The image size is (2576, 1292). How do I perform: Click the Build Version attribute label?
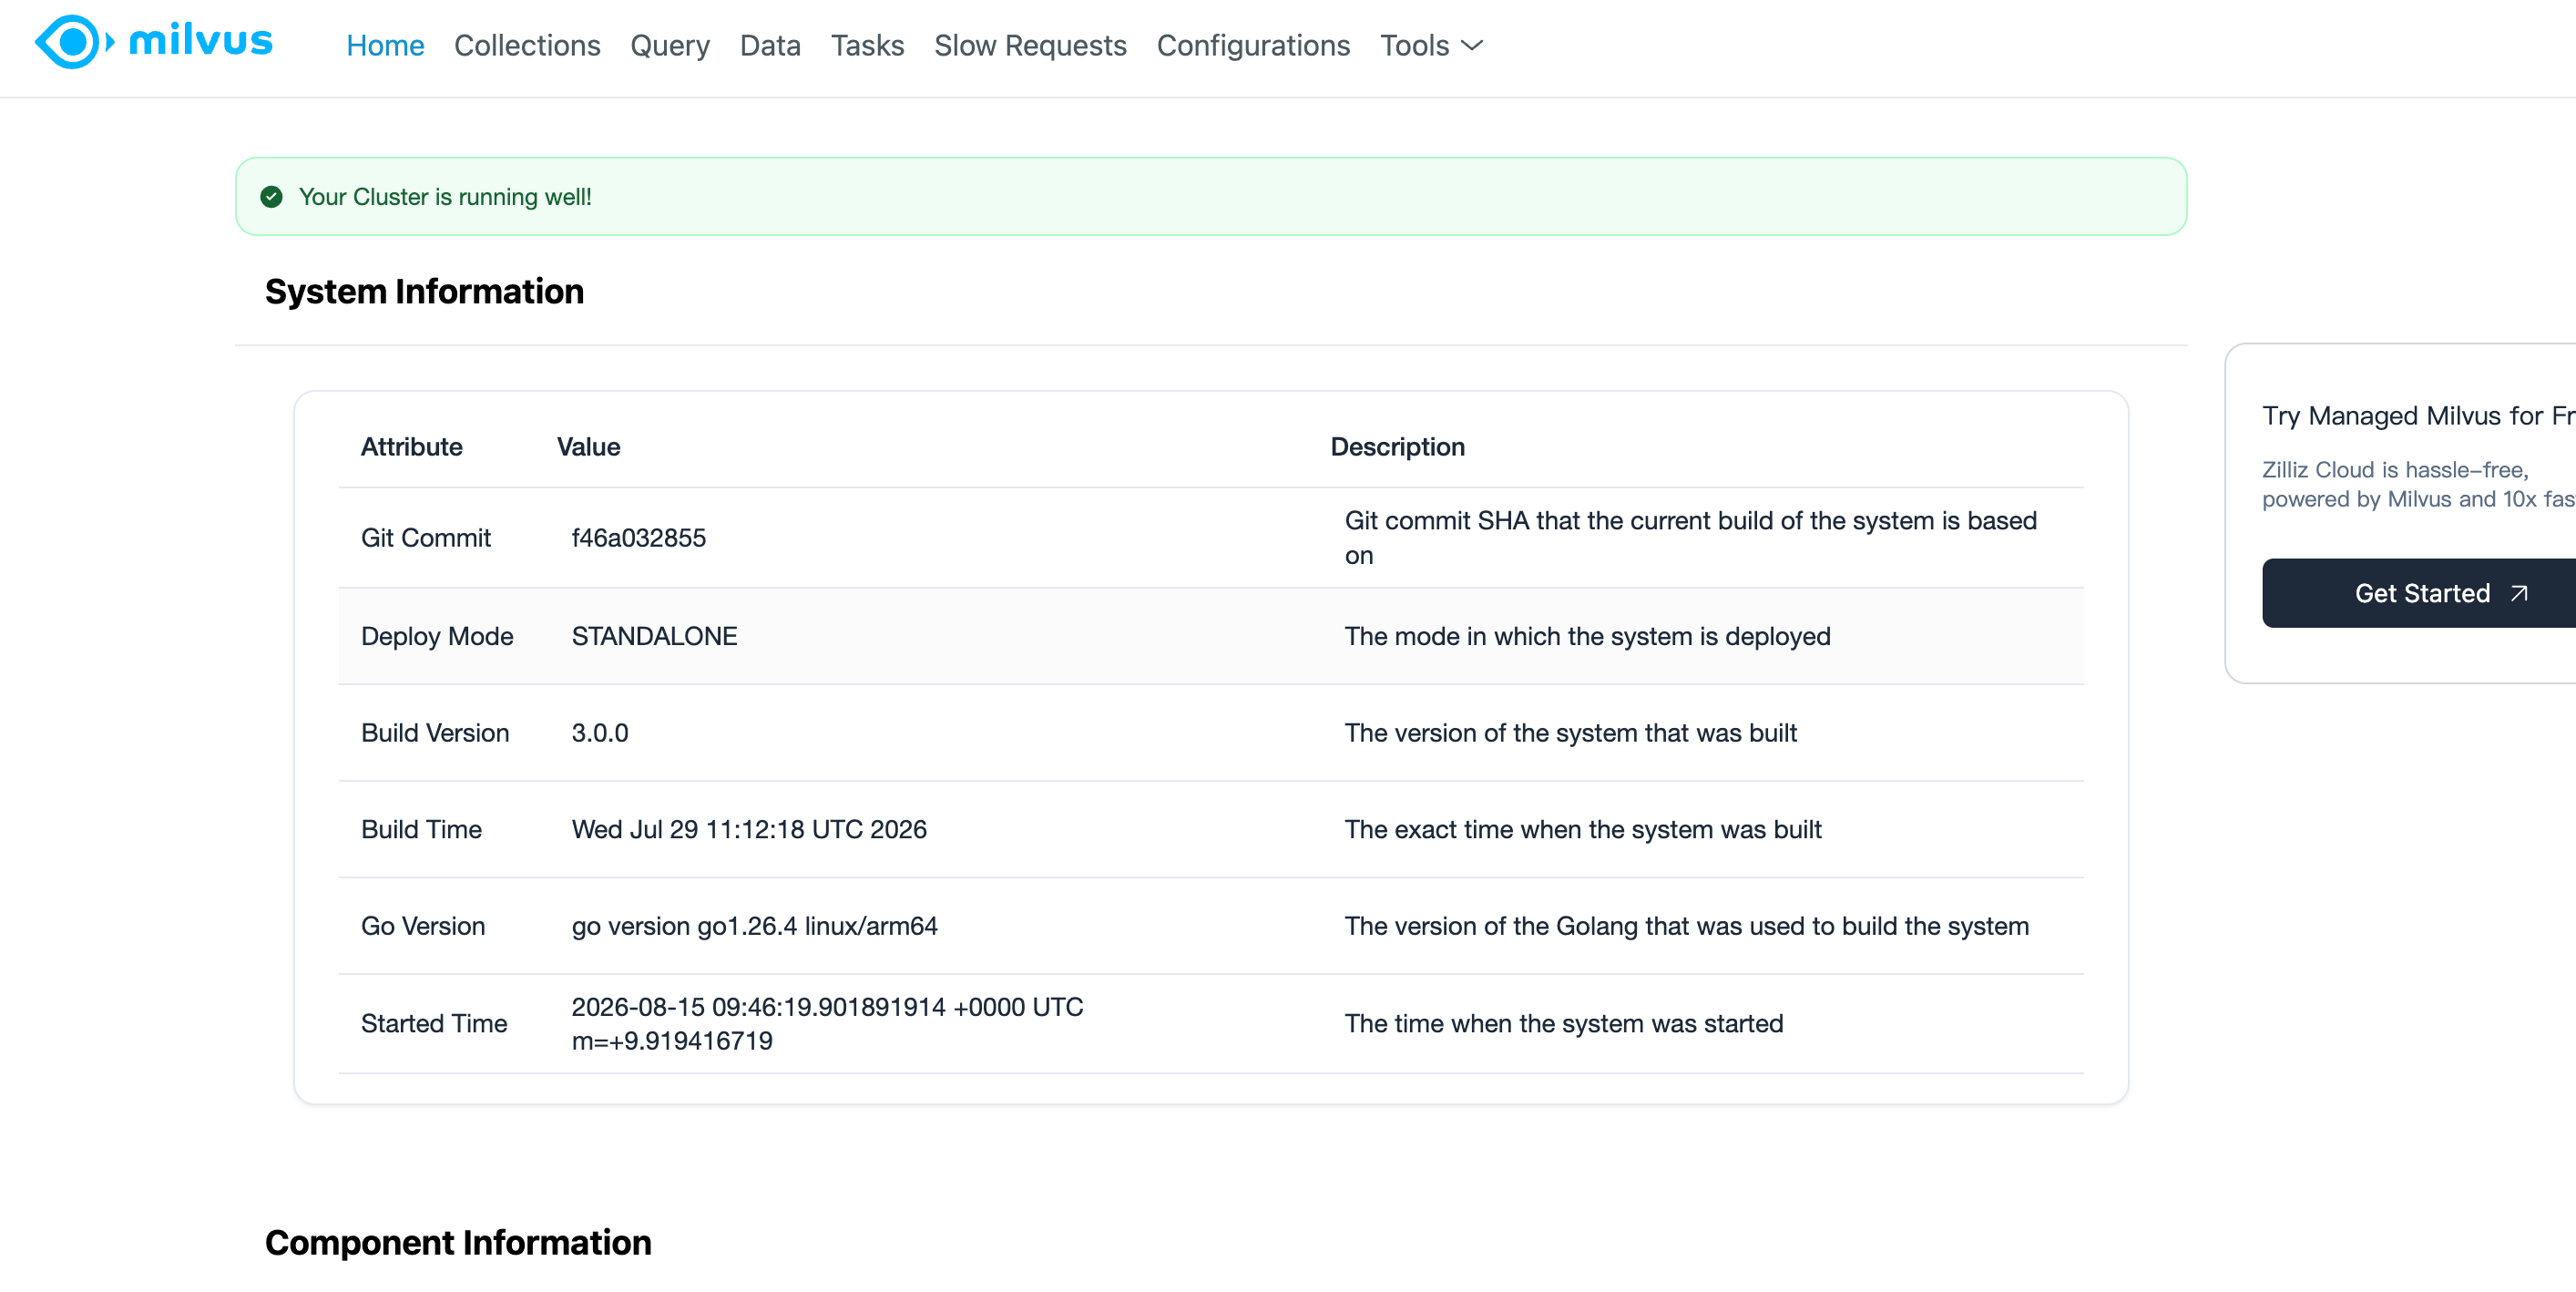pyautogui.click(x=435, y=733)
